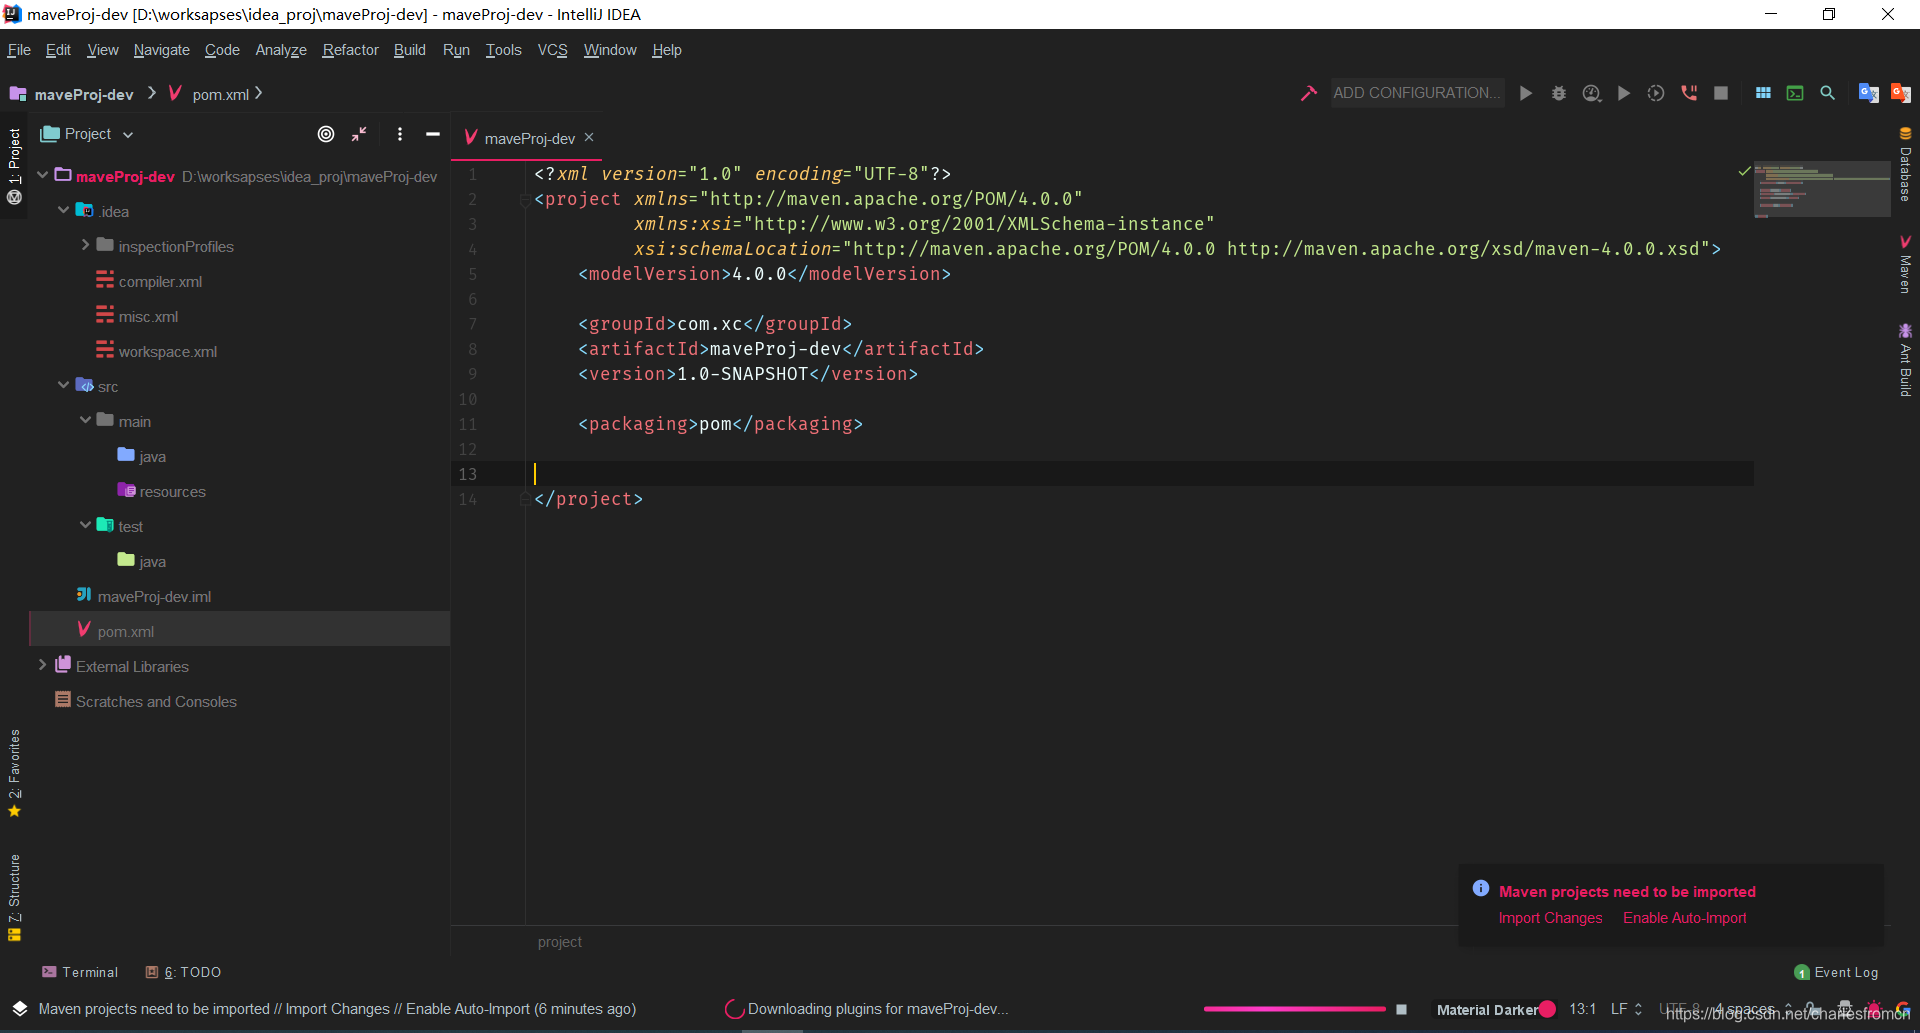Collapse the mavenProj-dev root folder
This screenshot has width=1920, height=1033.
point(43,175)
